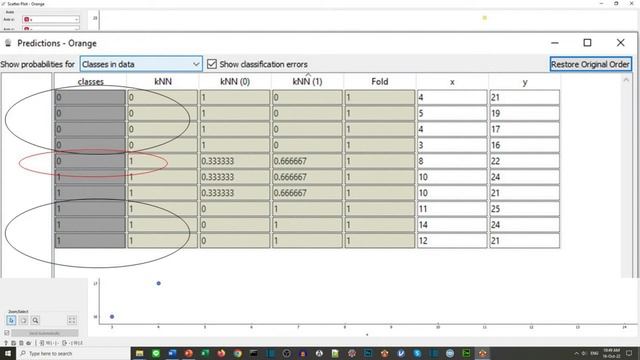Image resolution: width=640 pixels, height=360 pixels.
Task: Open the Axis x dropdown in Scatter Plot
Action: click(x=51, y=19)
